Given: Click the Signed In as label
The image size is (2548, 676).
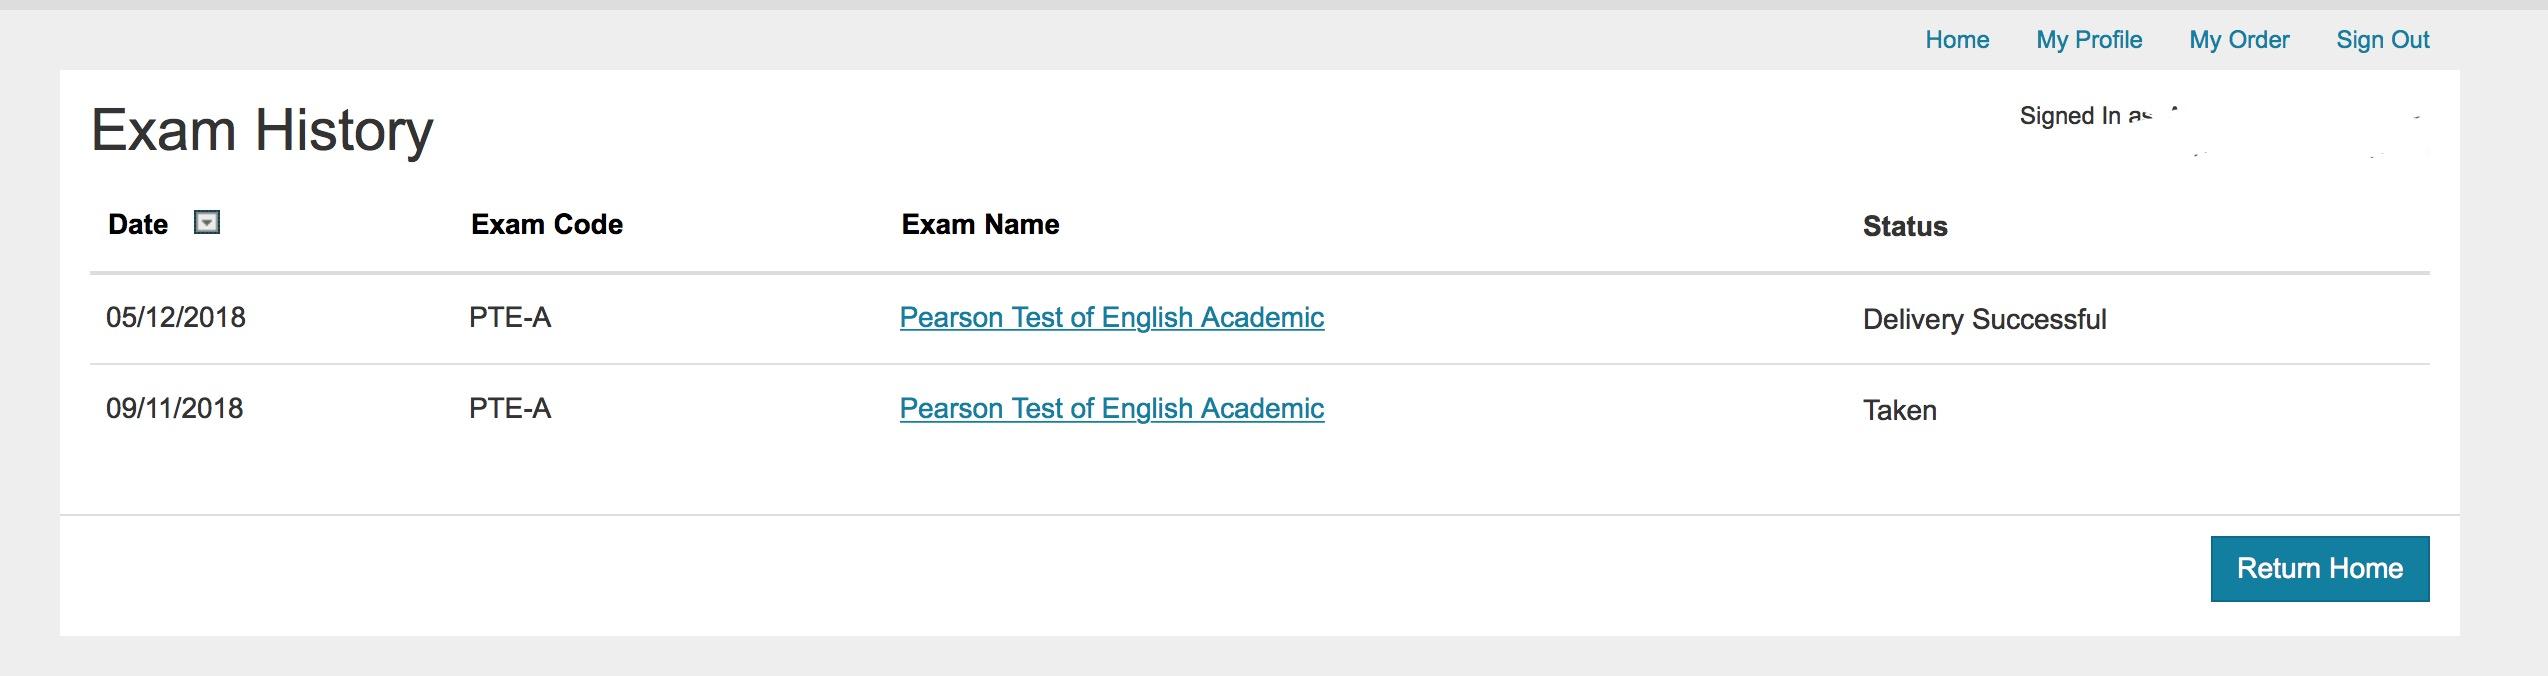Looking at the screenshot, I should (x=2084, y=117).
